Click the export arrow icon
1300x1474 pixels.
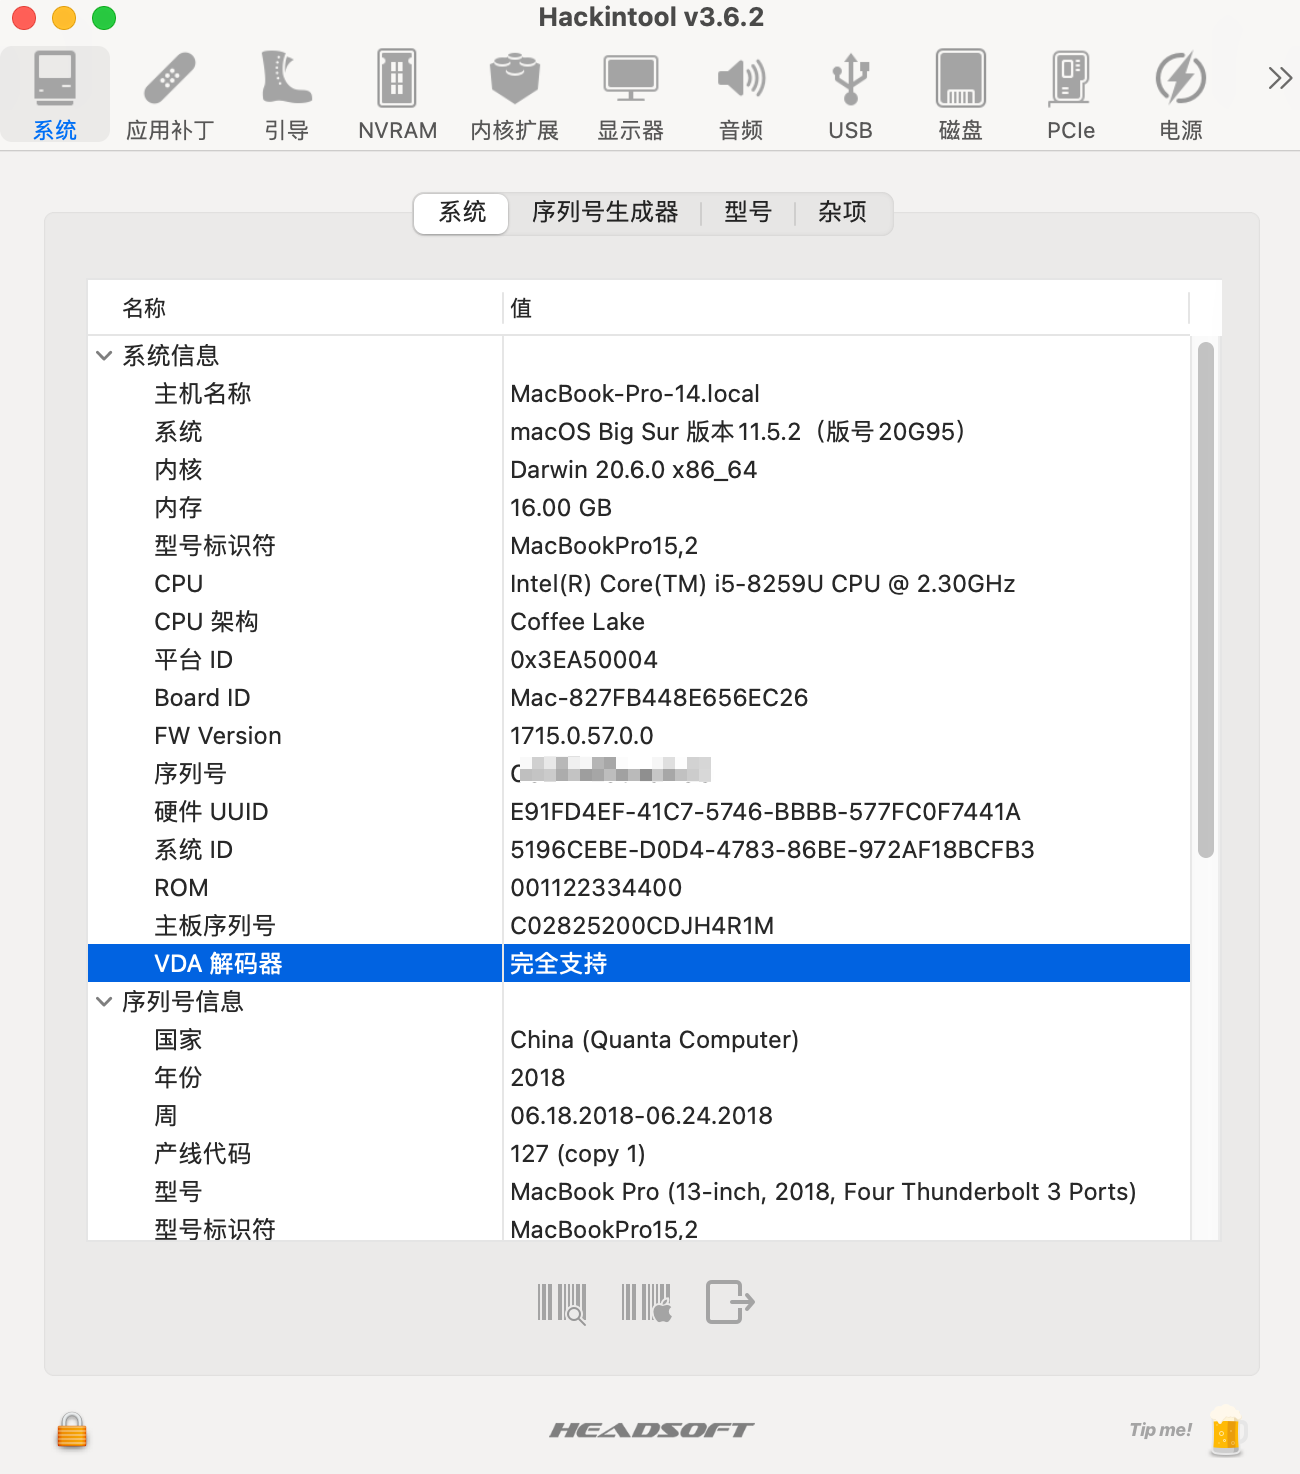[730, 1302]
